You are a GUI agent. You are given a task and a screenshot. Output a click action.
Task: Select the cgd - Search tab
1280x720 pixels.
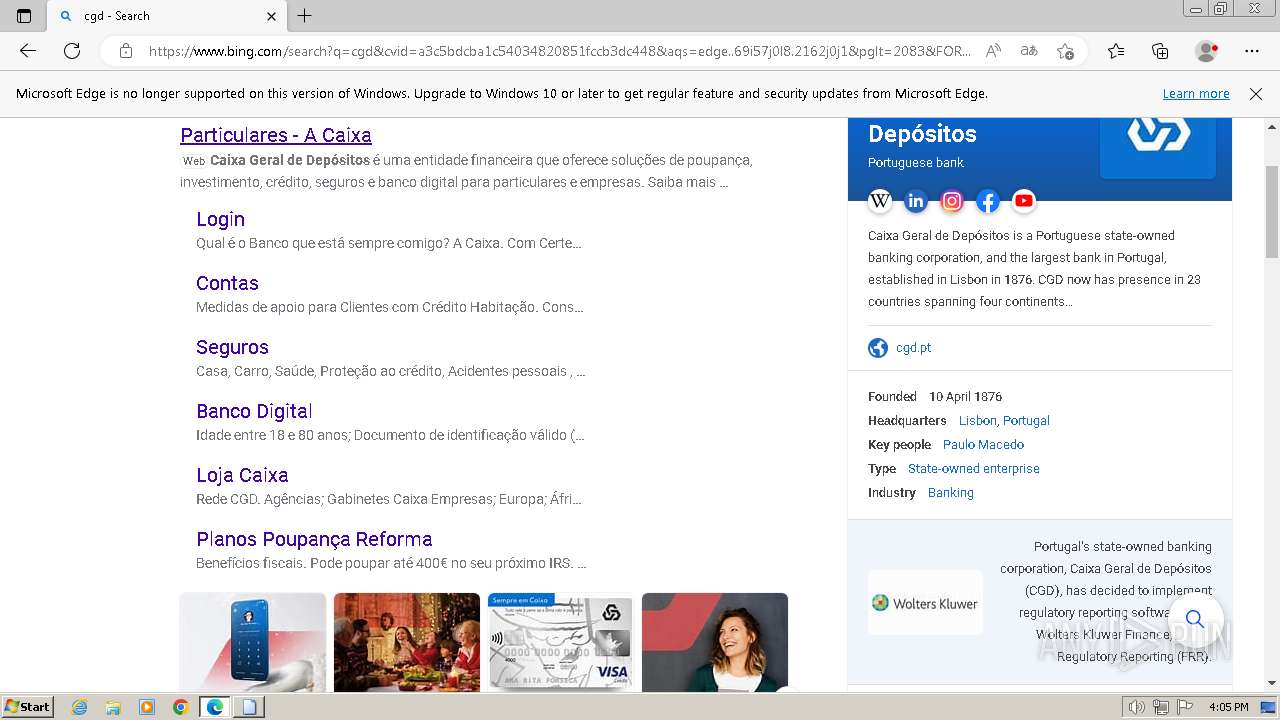pyautogui.click(x=167, y=16)
